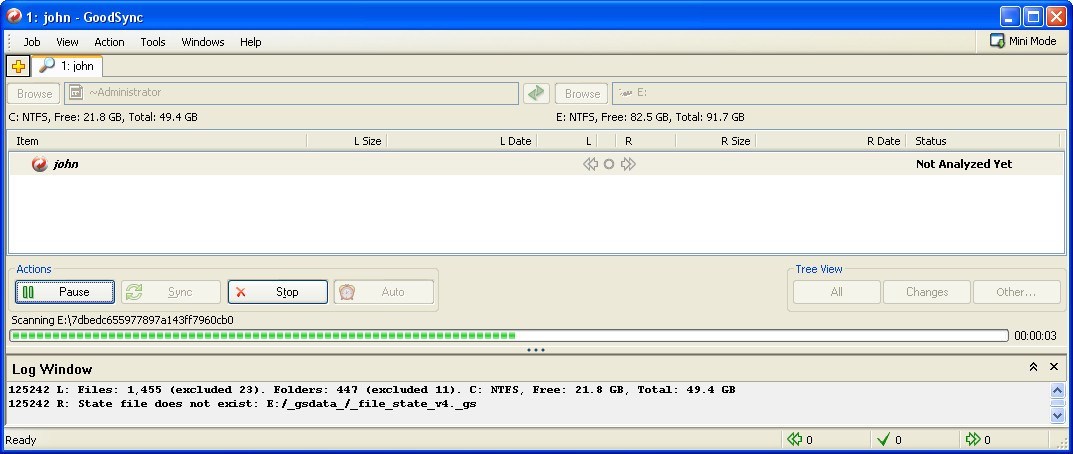The width and height of the screenshot is (1073, 454).
Task: Click the green sync direction arrows icon
Action: [536, 93]
